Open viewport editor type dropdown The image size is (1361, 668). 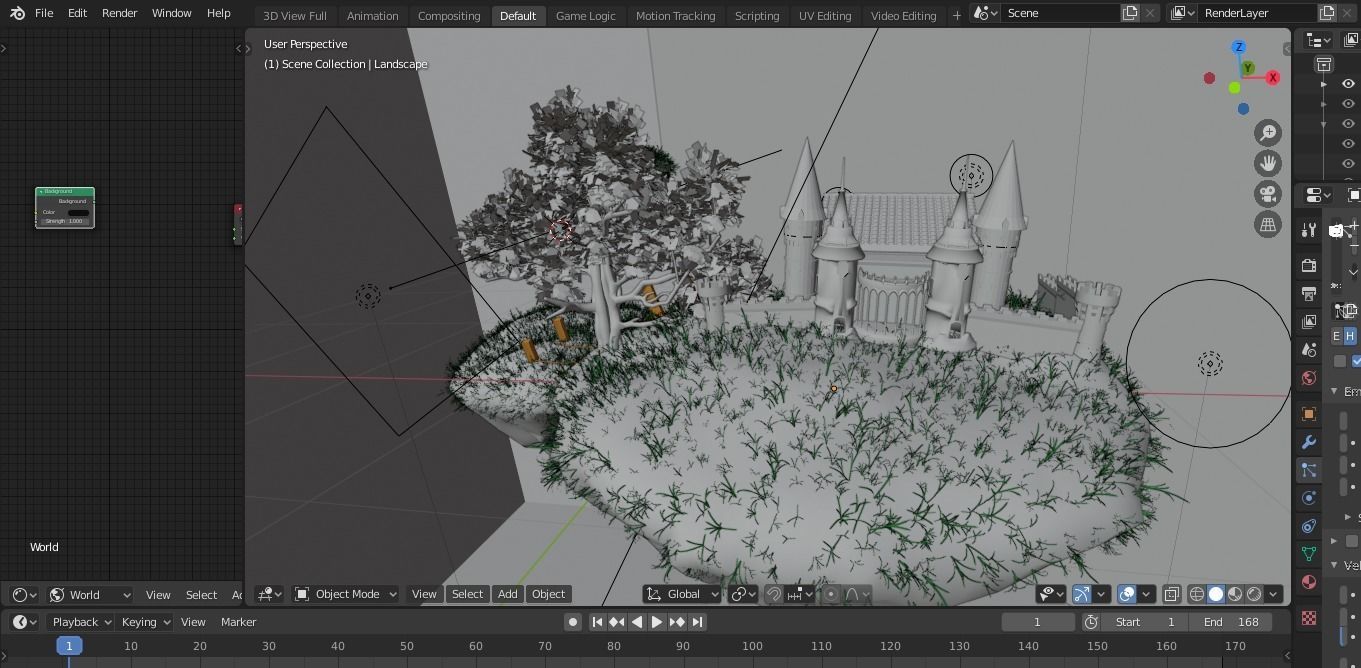click(270, 594)
